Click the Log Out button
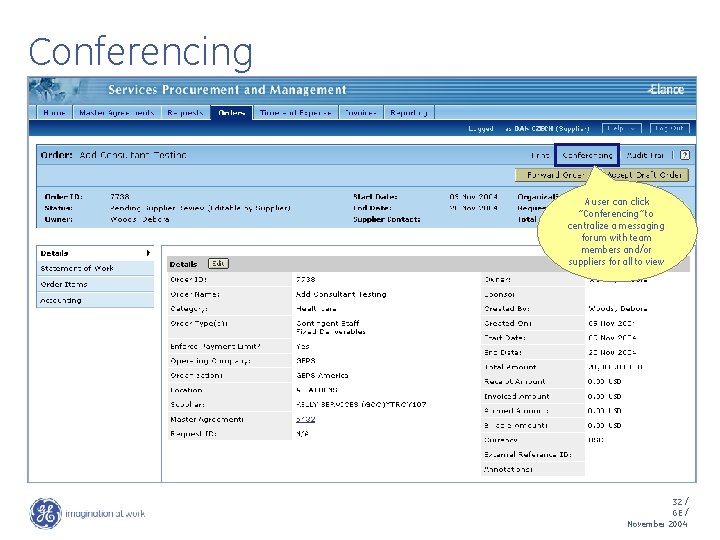The width and height of the screenshot is (720, 540). 669,129
